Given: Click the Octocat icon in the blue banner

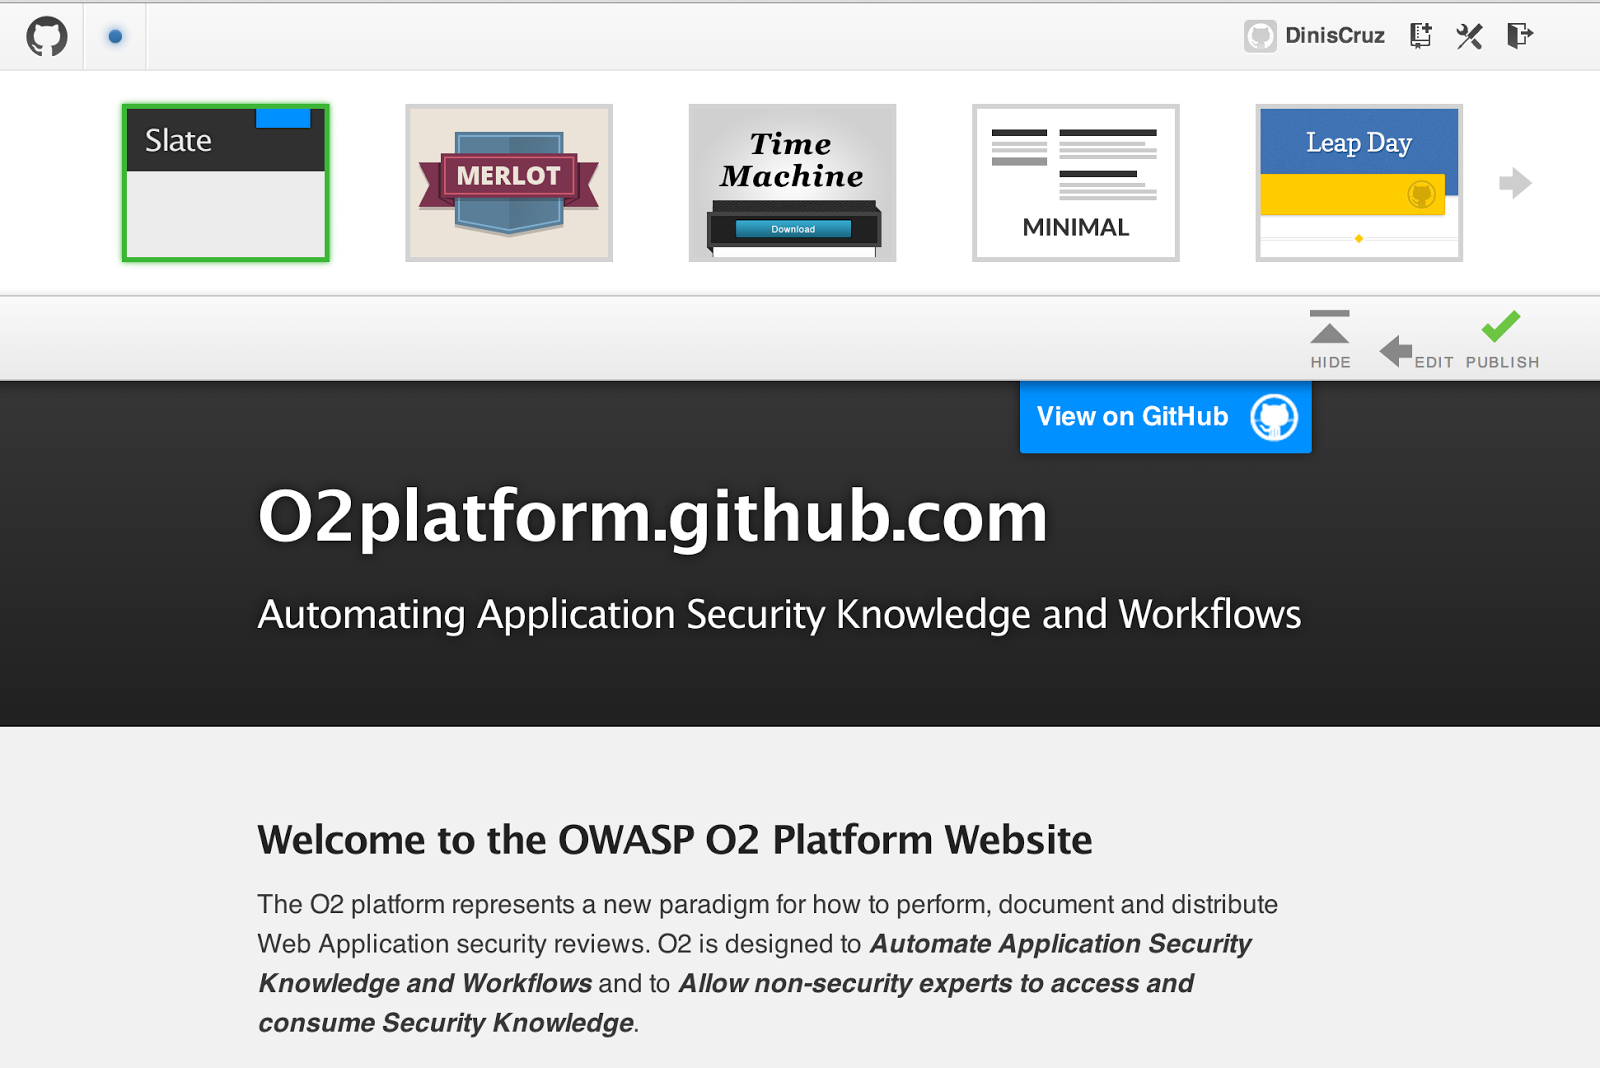Looking at the screenshot, I should point(1274,417).
